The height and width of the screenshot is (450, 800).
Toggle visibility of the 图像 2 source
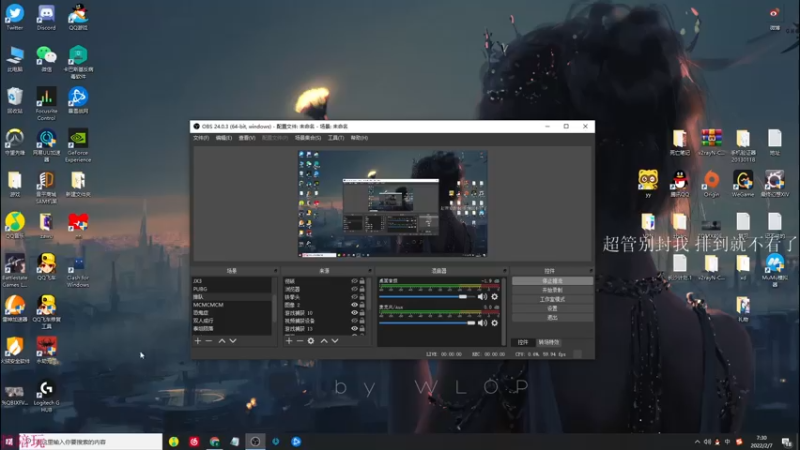tap(354, 305)
